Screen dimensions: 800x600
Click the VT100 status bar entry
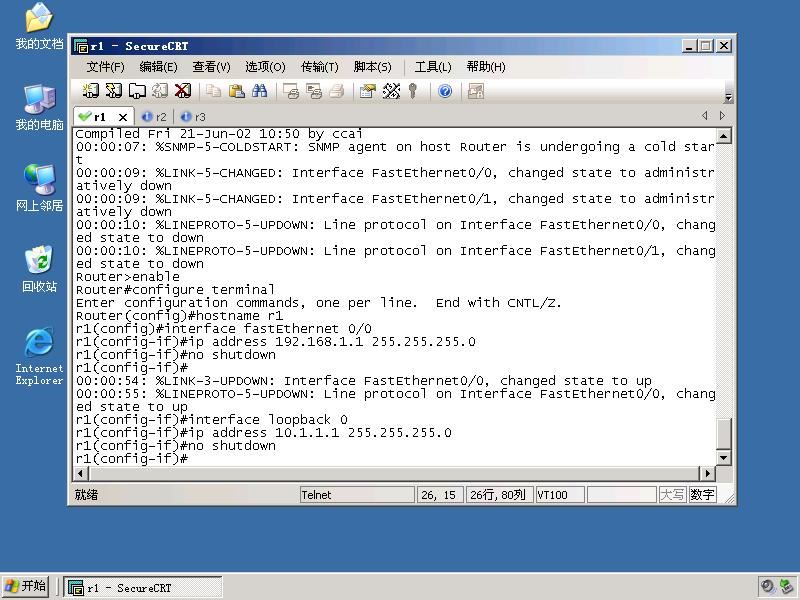coord(560,495)
